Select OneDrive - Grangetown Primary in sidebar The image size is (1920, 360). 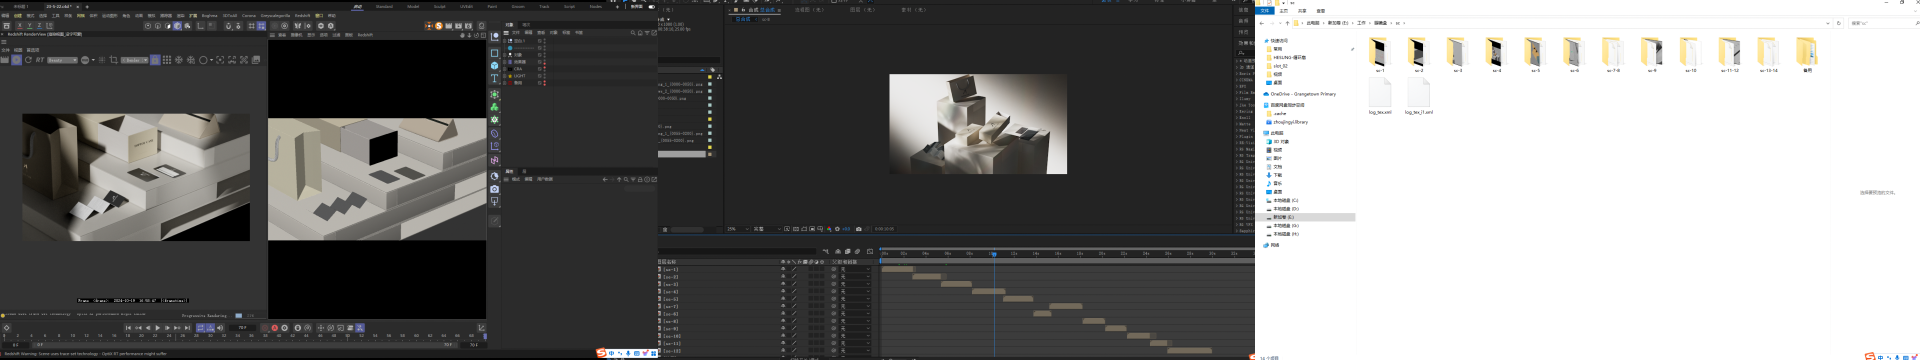[1303, 94]
